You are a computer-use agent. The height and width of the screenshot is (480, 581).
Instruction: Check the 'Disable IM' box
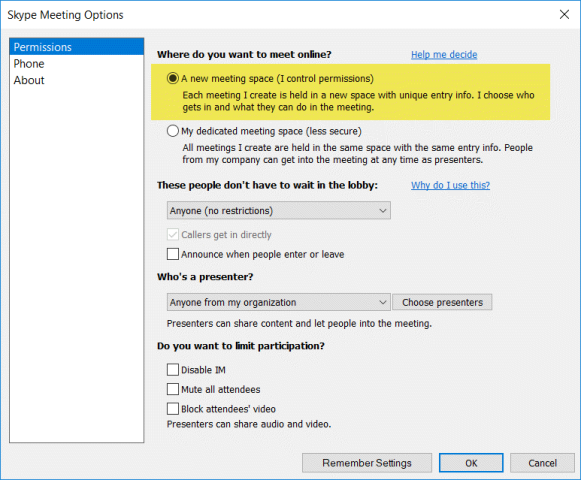click(x=173, y=370)
